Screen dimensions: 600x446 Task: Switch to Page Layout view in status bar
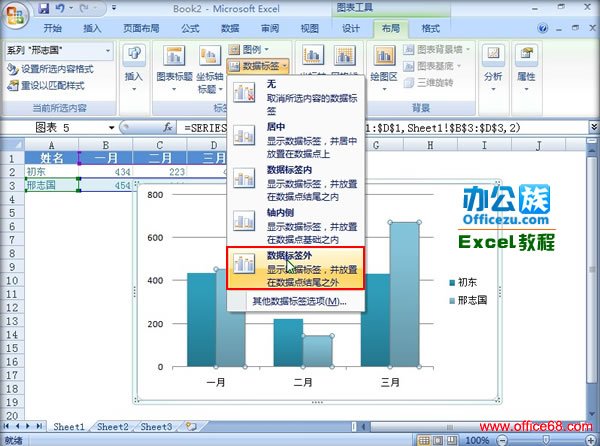click(437, 440)
